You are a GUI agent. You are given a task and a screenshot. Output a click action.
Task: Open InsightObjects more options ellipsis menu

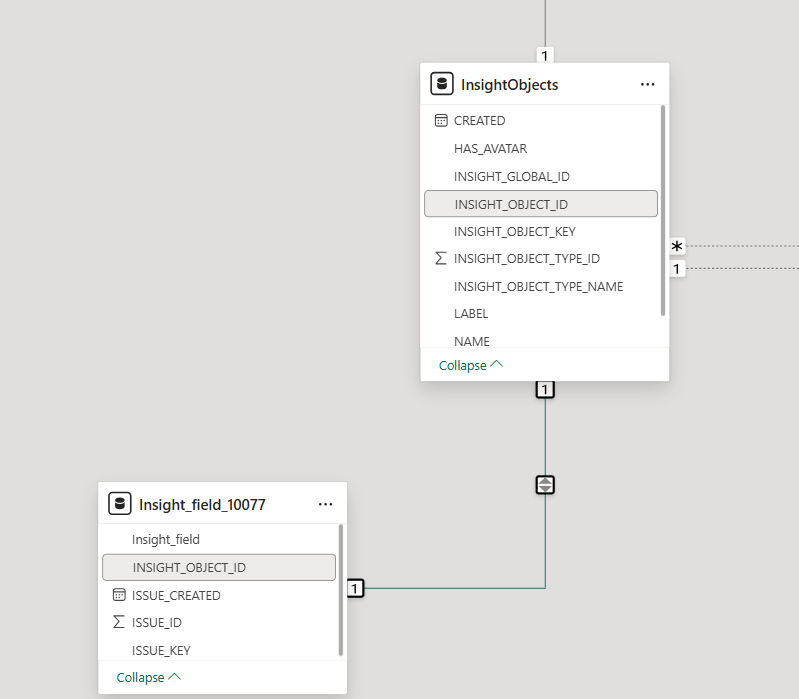(647, 85)
